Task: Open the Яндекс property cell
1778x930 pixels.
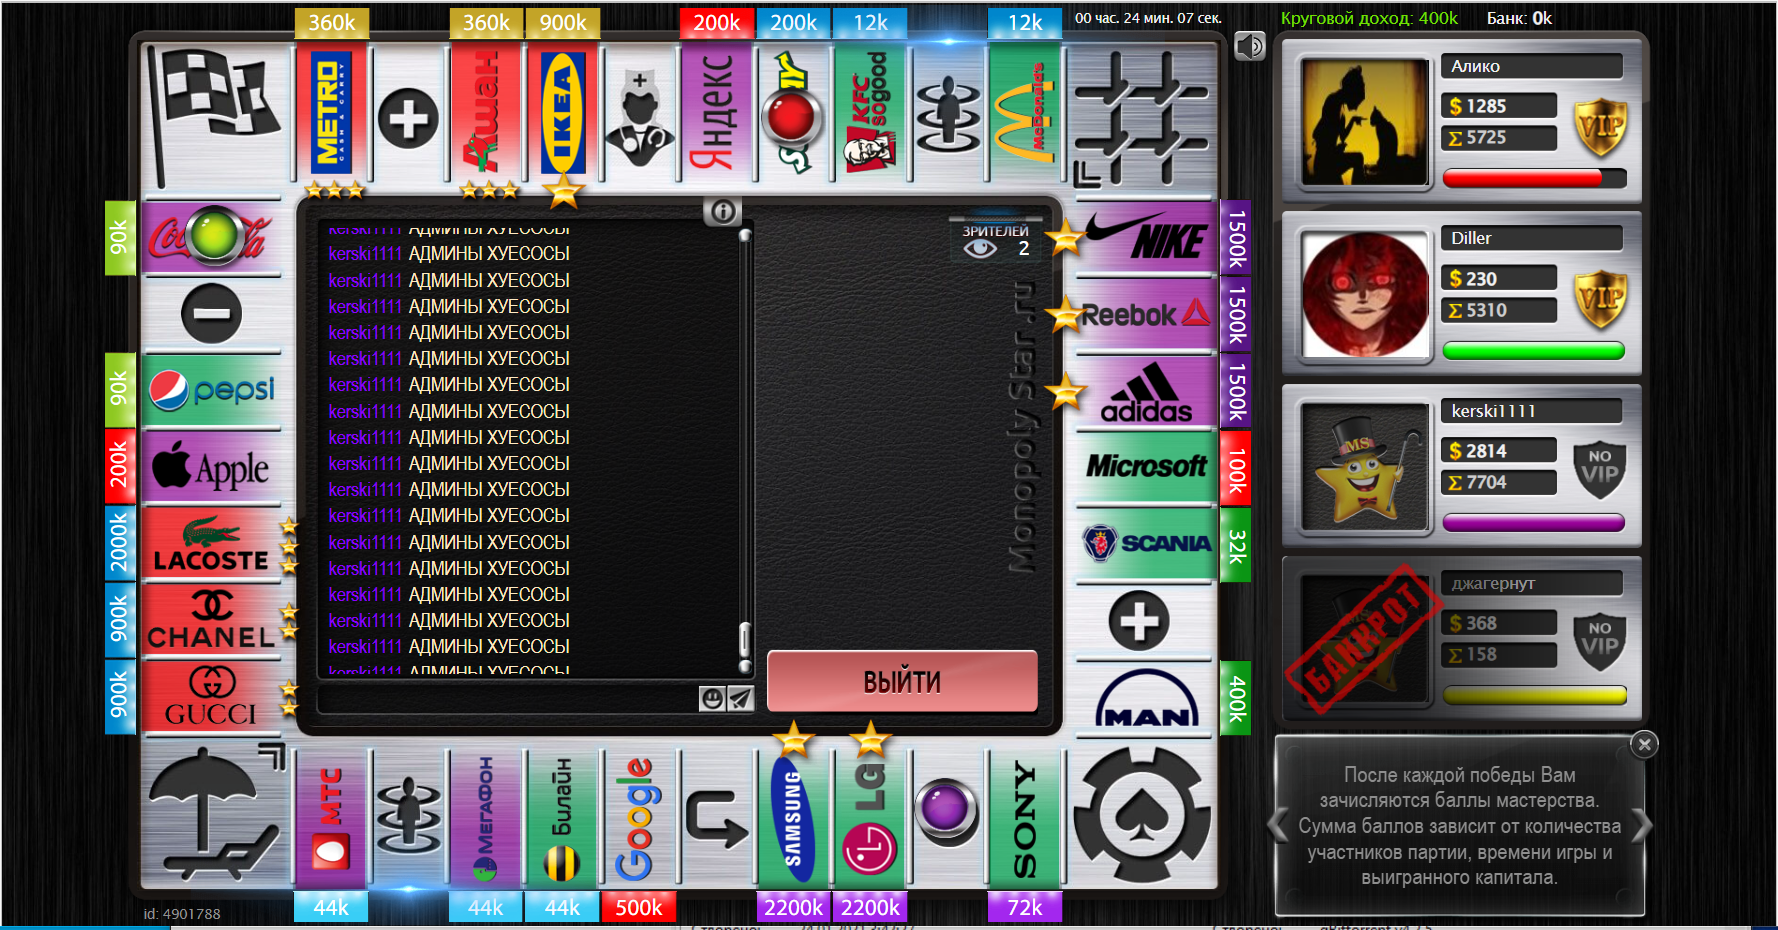Action: (717, 113)
